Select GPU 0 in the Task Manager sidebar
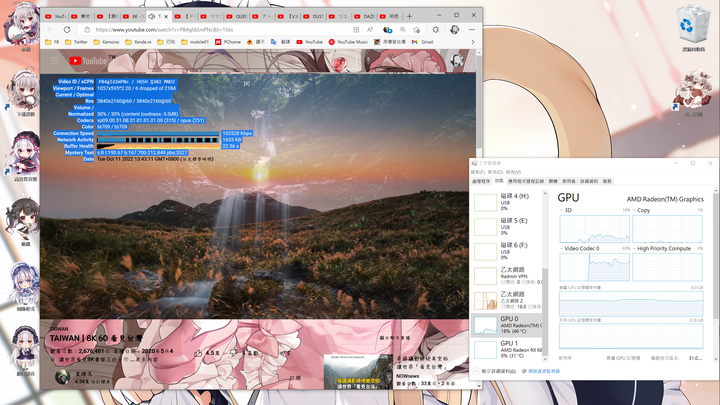 click(x=507, y=325)
